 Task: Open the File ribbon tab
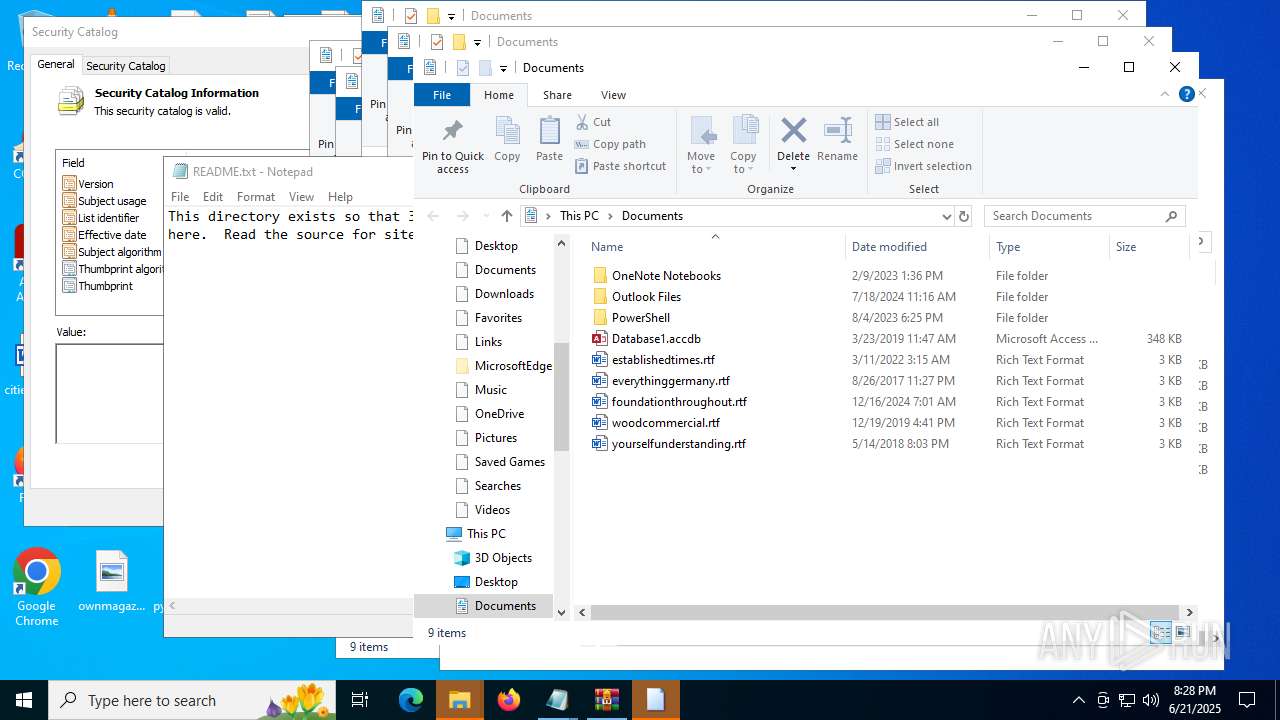[x=442, y=95]
